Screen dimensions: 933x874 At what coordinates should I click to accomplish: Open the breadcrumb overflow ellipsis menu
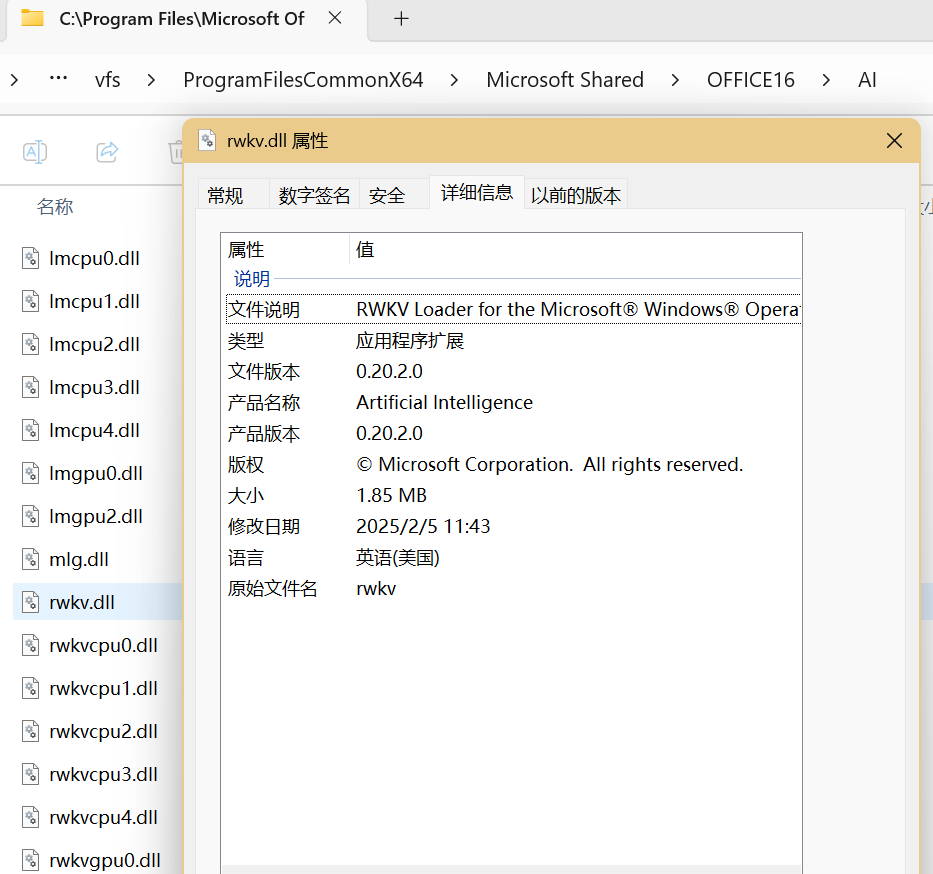pos(58,79)
